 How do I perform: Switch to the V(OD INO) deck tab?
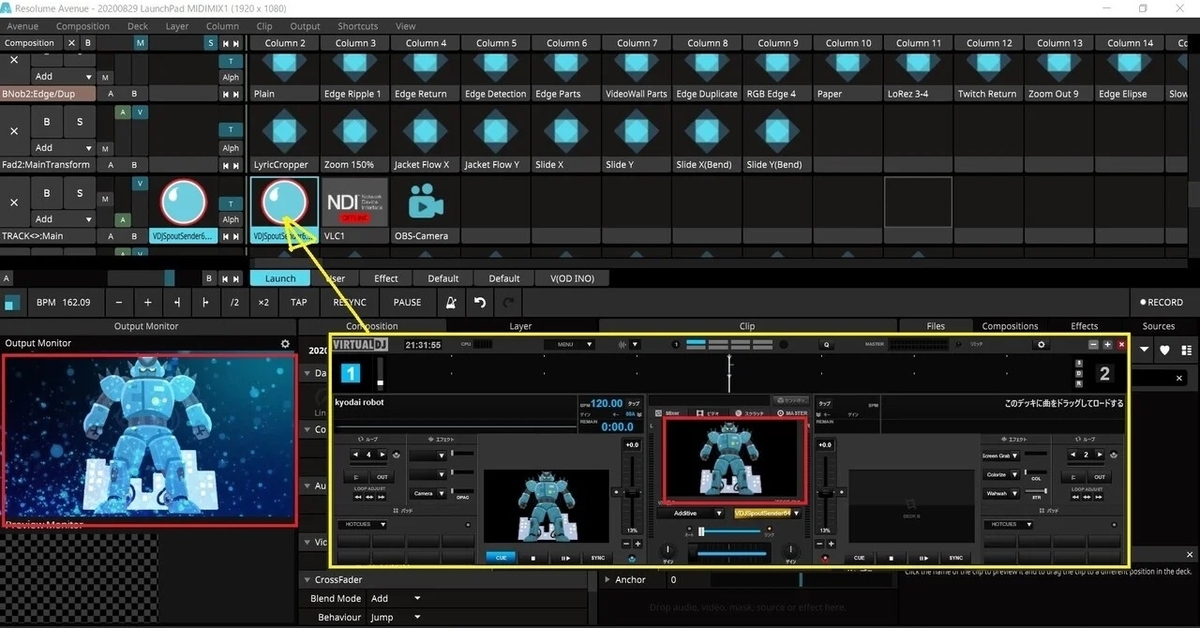572,278
